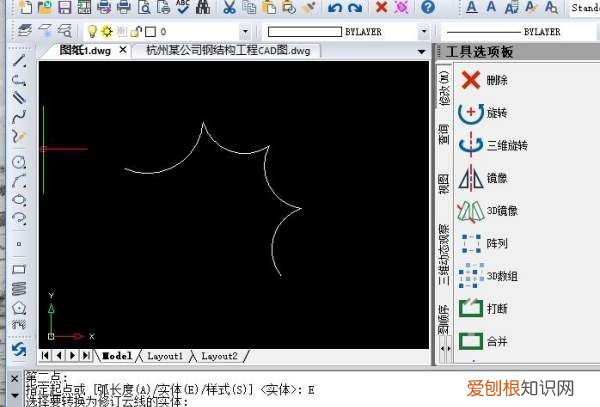
Task: Open help via question mark icon
Action: [x=428, y=7]
